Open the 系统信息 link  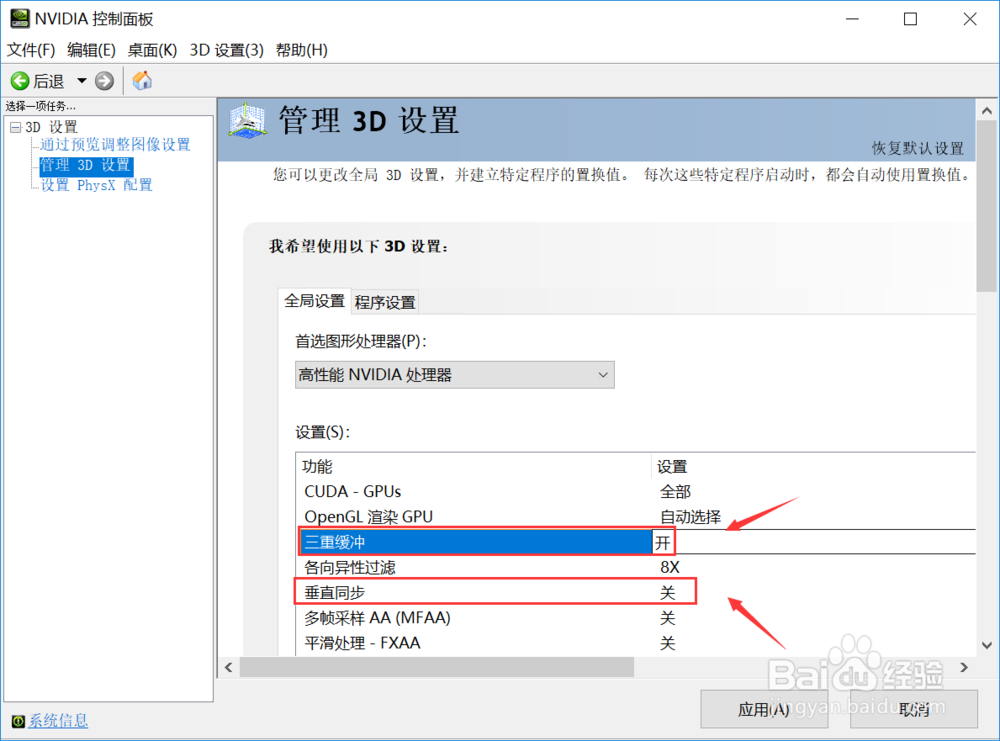click(58, 721)
